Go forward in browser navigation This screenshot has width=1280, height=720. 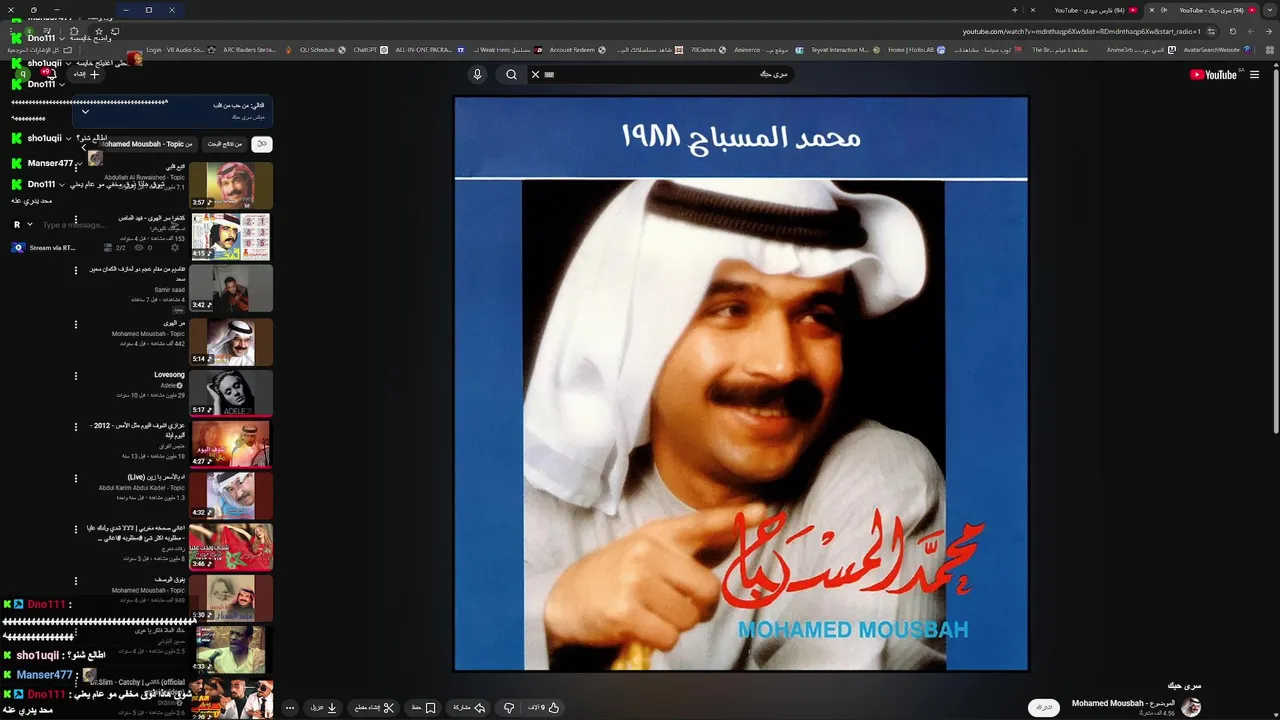pos(1251,31)
